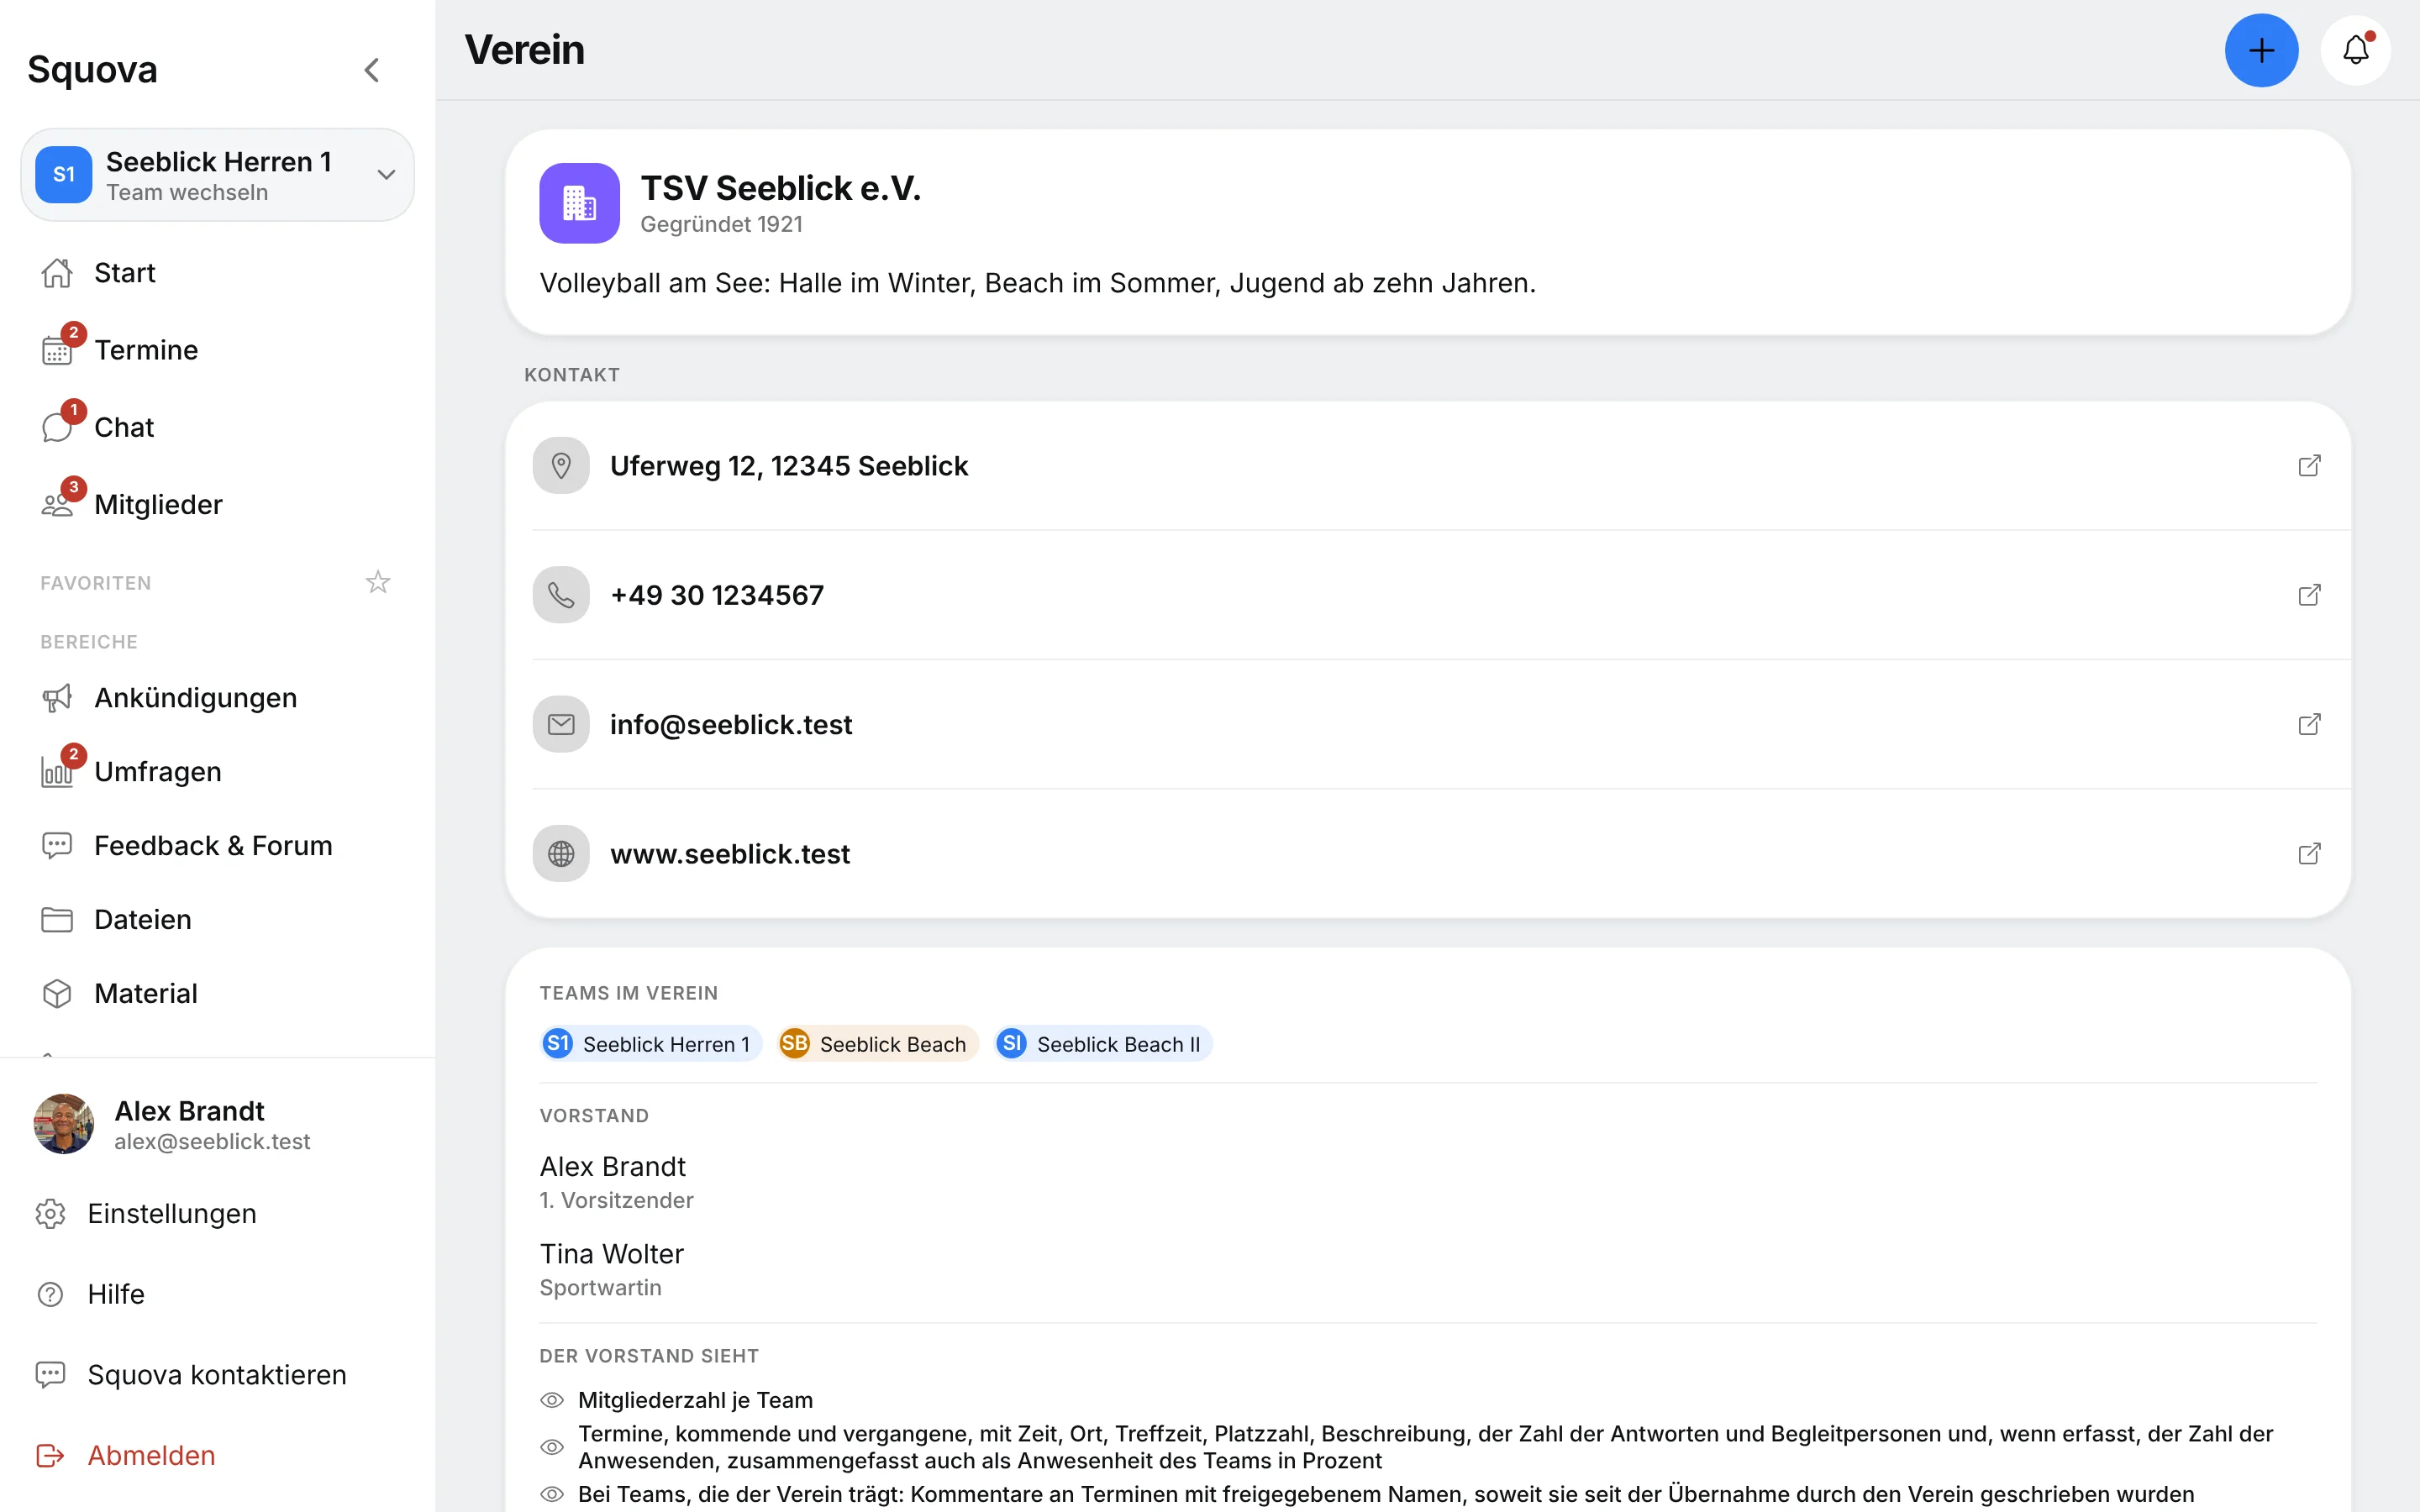Collapse the sidebar with the back chevron

372,70
